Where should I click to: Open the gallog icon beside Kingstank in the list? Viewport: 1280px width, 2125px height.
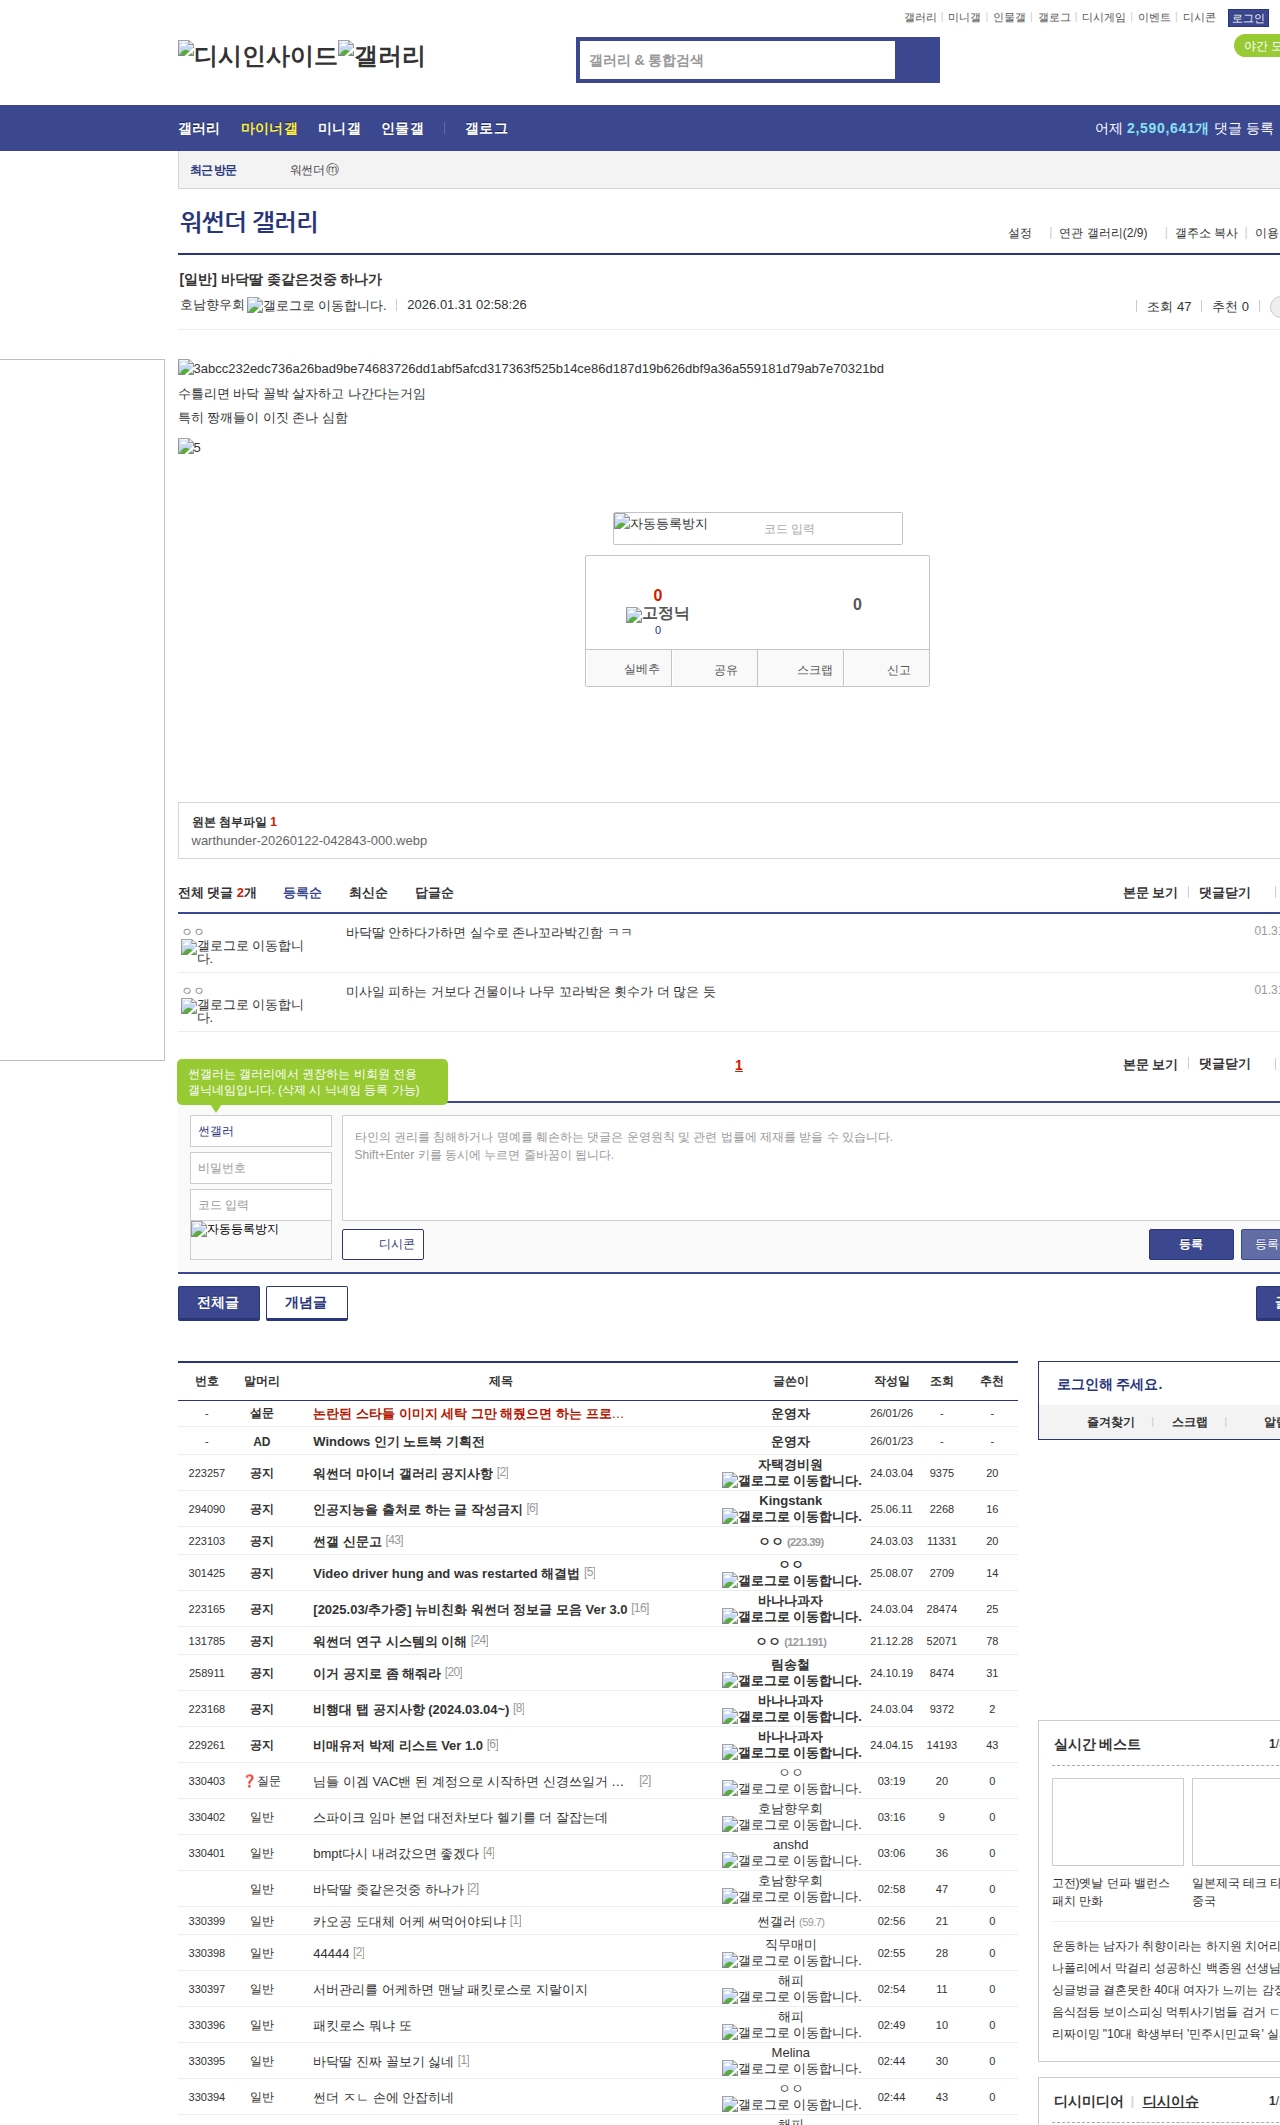791,1517
